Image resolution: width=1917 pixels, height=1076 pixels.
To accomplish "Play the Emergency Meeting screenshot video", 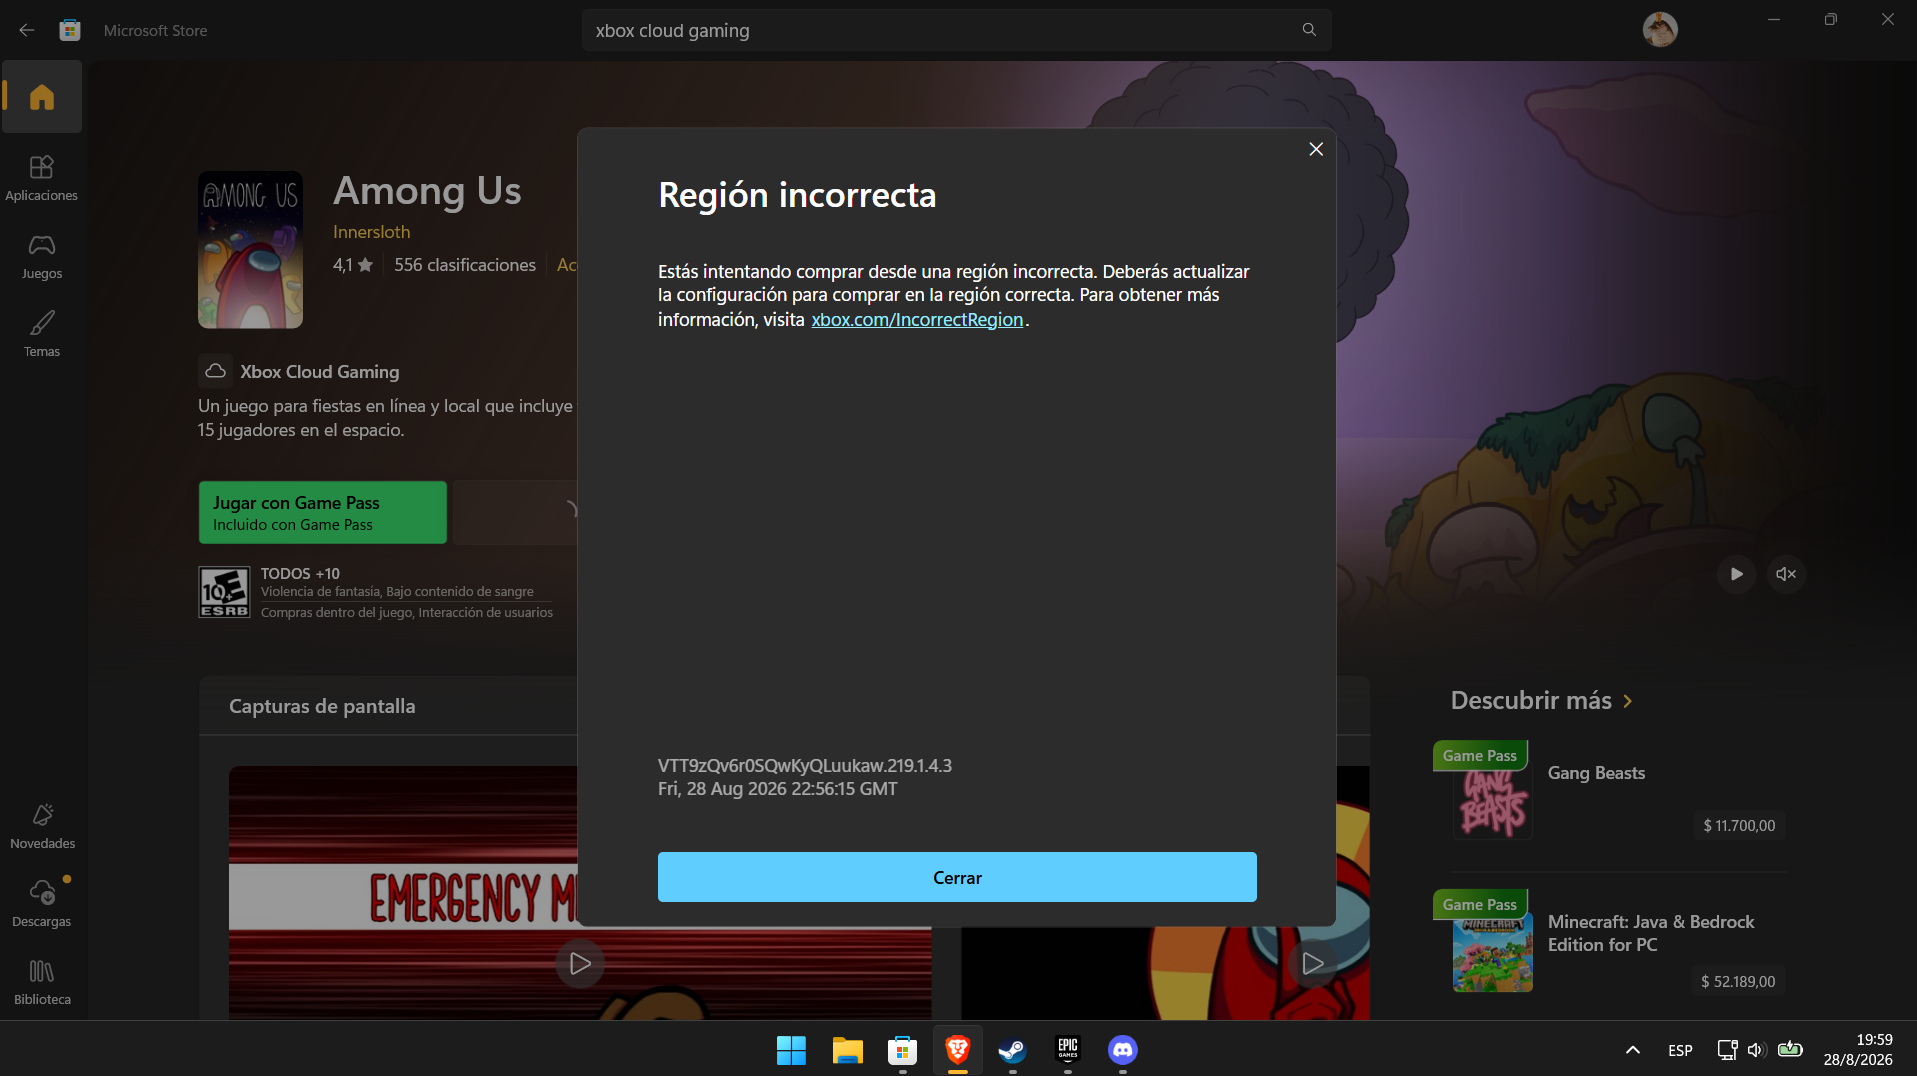I will click(x=580, y=963).
